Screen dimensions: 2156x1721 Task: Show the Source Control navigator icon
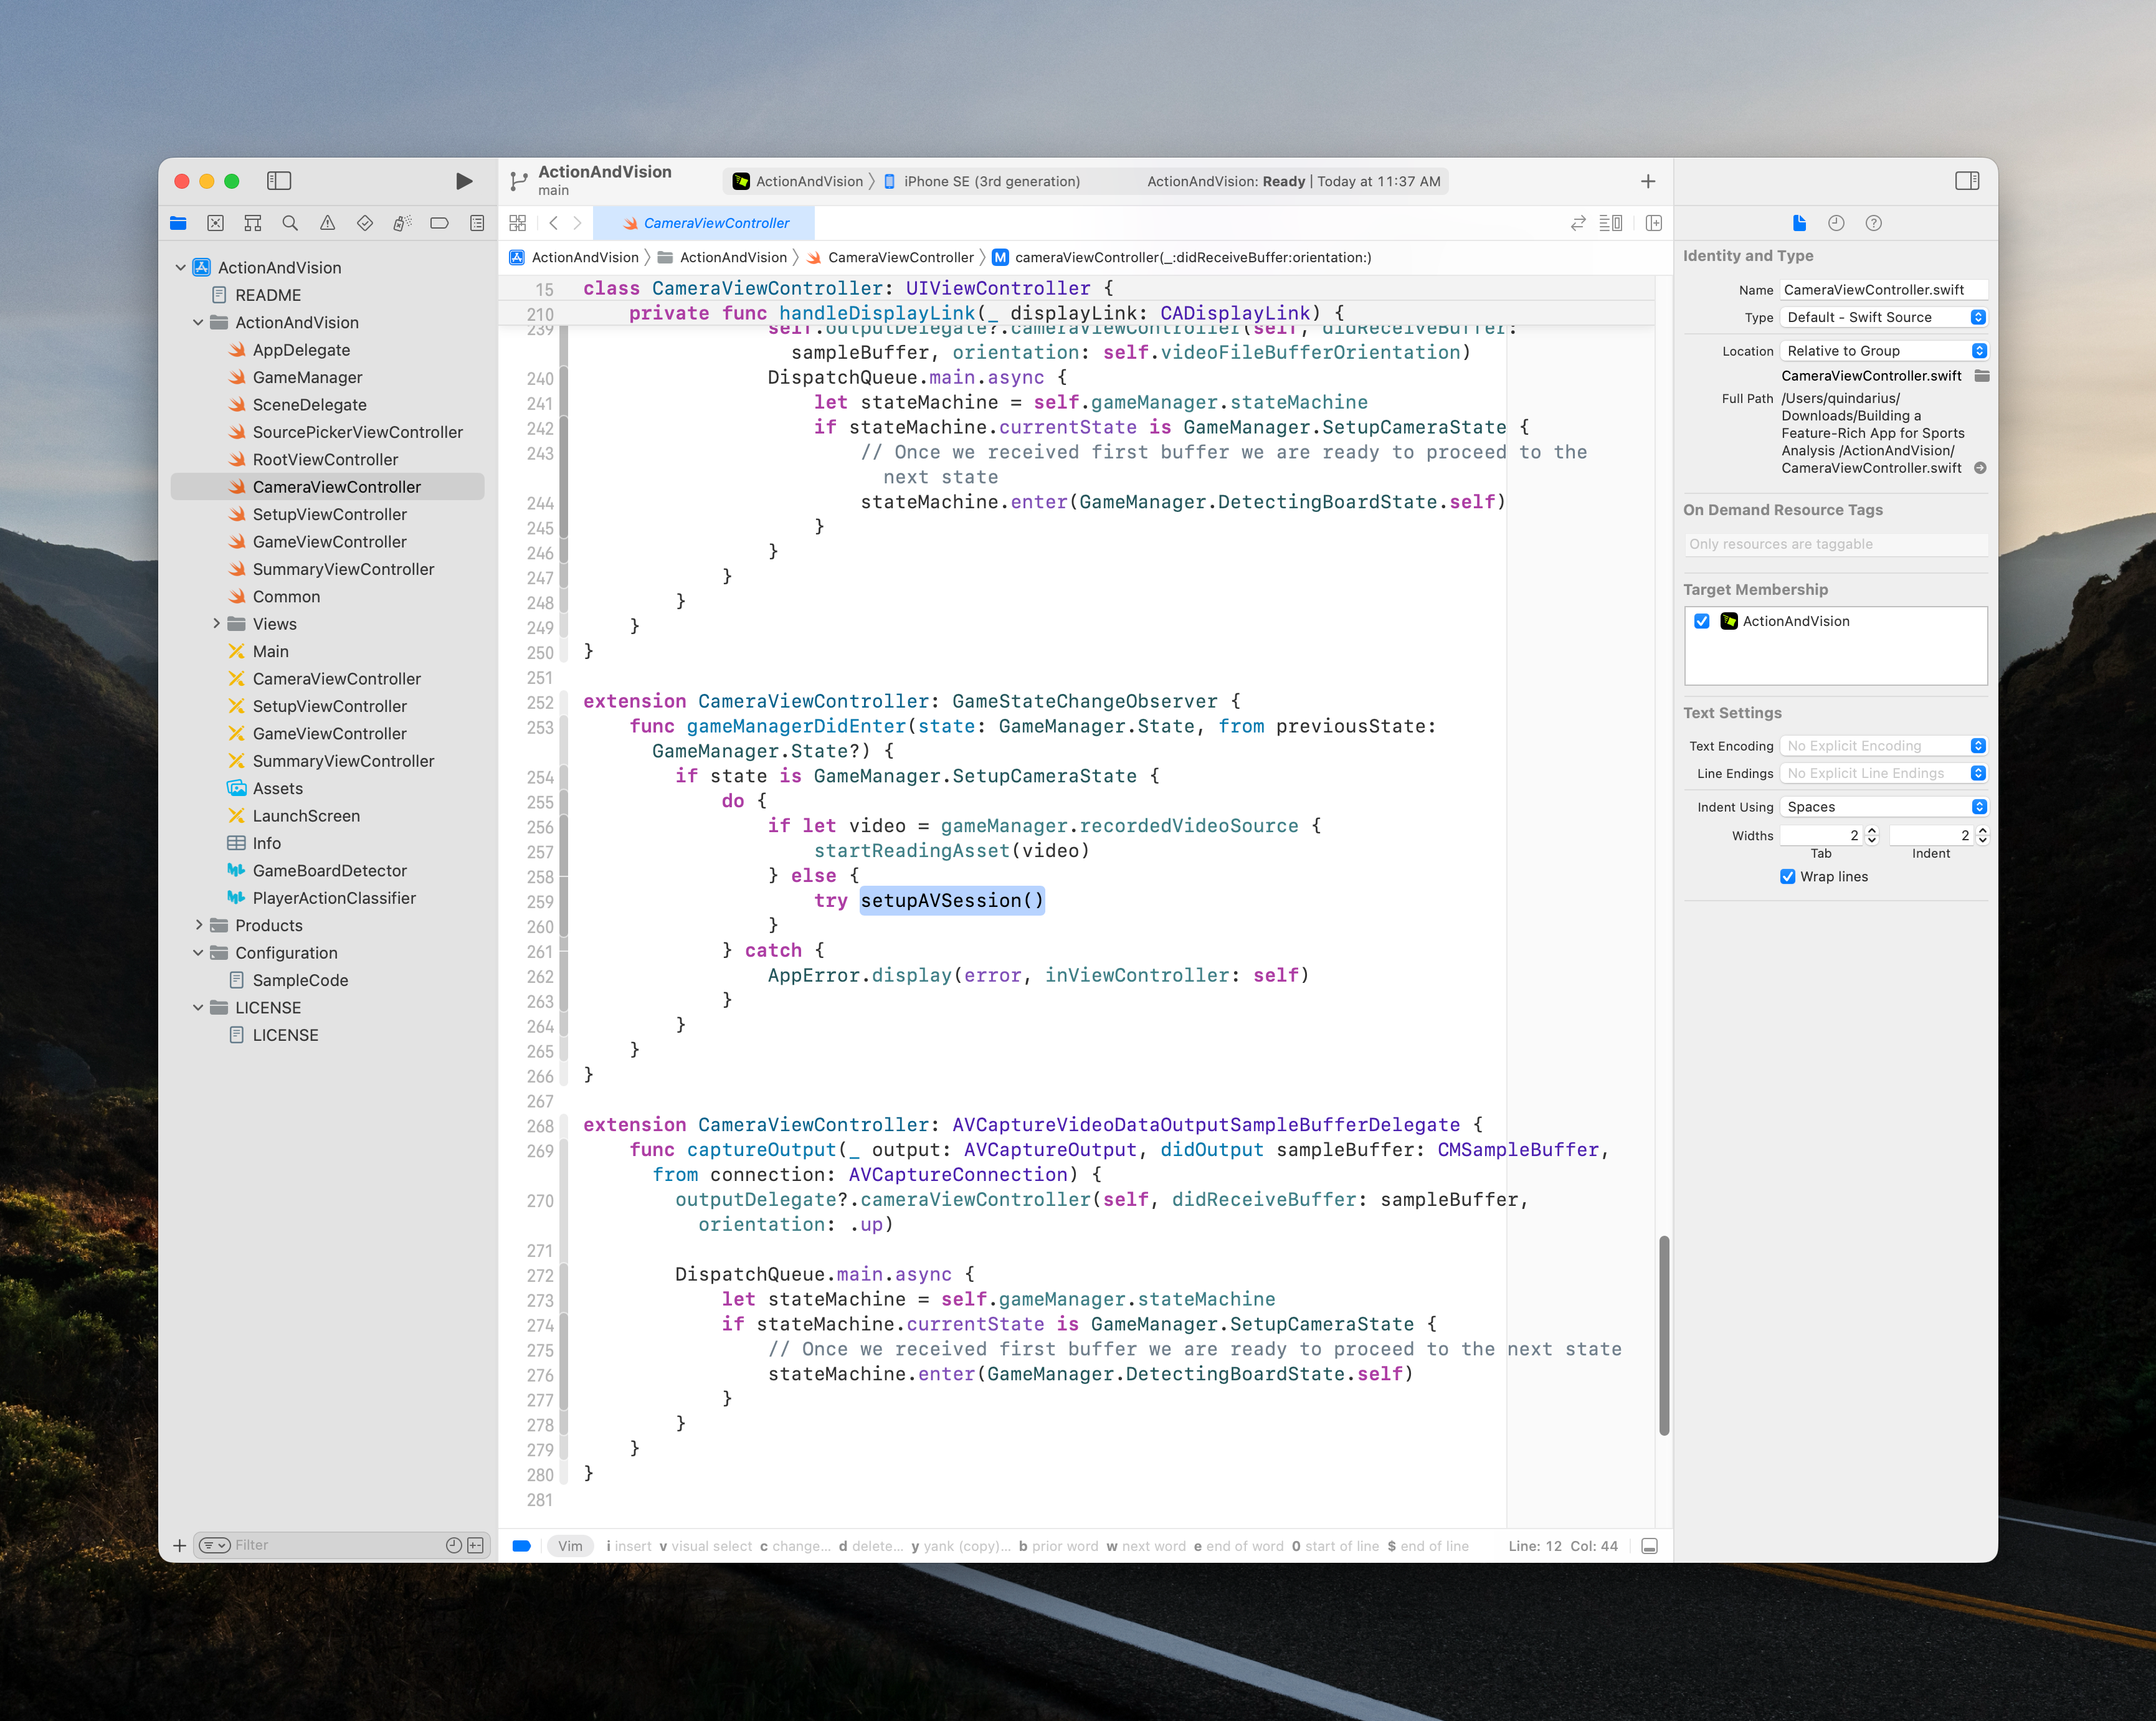coord(215,223)
